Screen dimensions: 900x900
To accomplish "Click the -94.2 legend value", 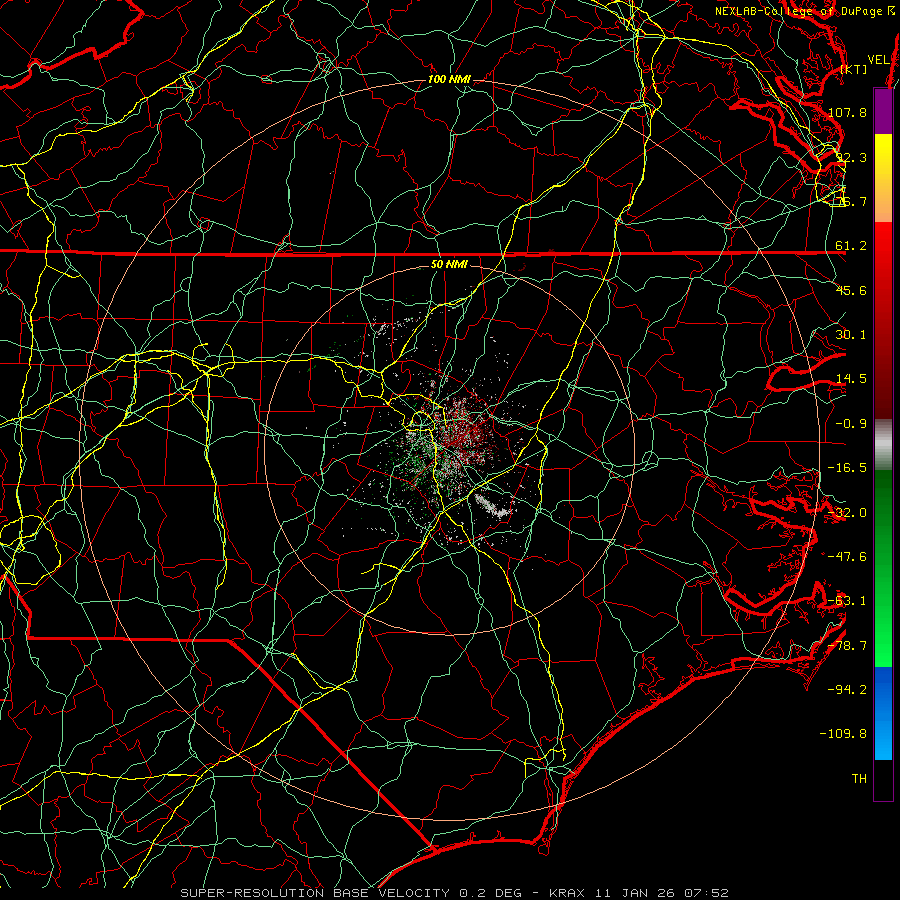I will point(847,690).
